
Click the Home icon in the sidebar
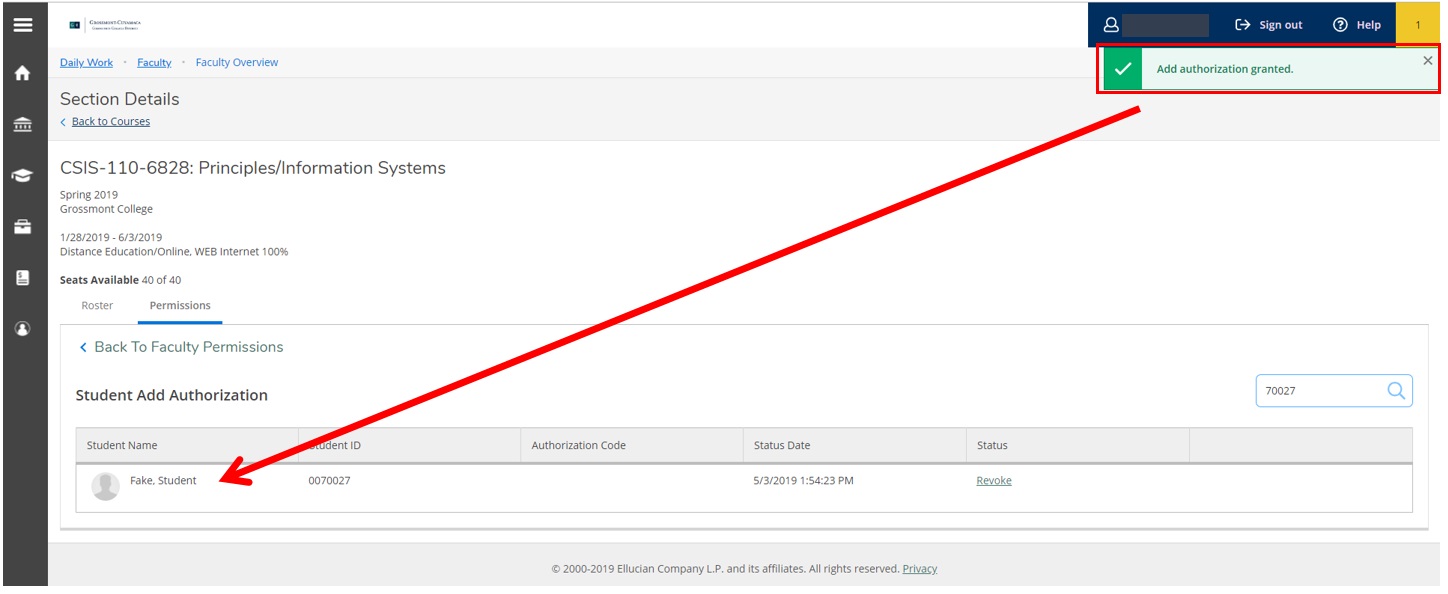pos(24,73)
